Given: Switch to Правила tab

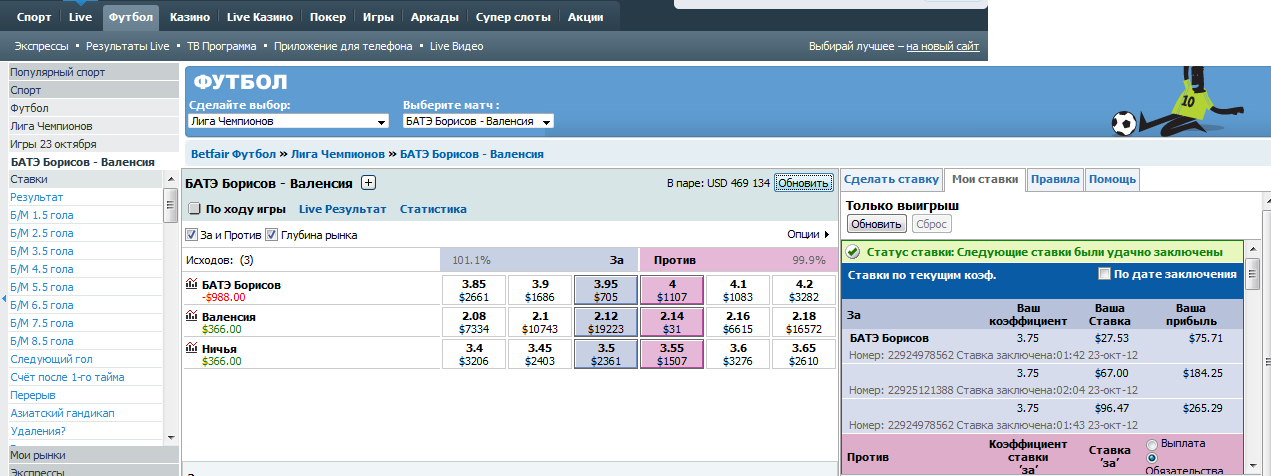Looking at the screenshot, I should [1055, 179].
